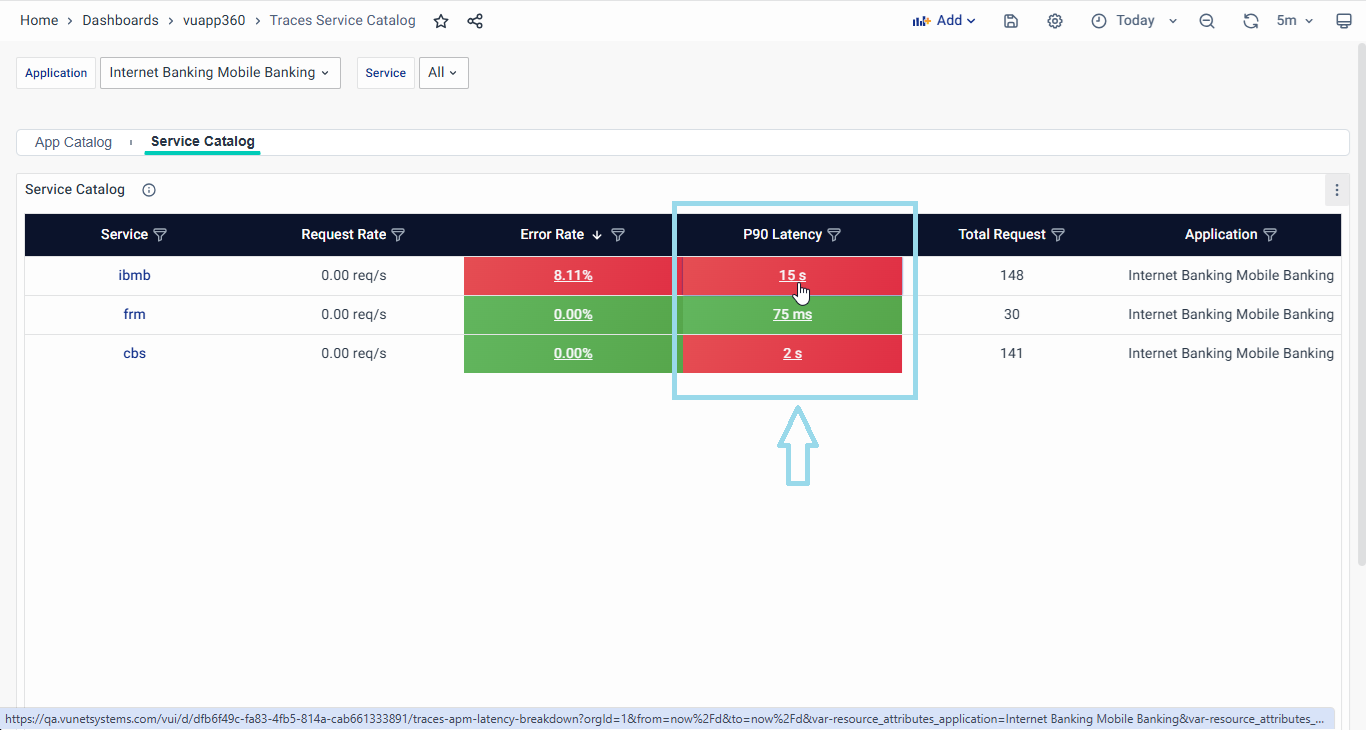Filter the Service column
This screenshot has height=730, width=1366.
[x=160, y=235]
